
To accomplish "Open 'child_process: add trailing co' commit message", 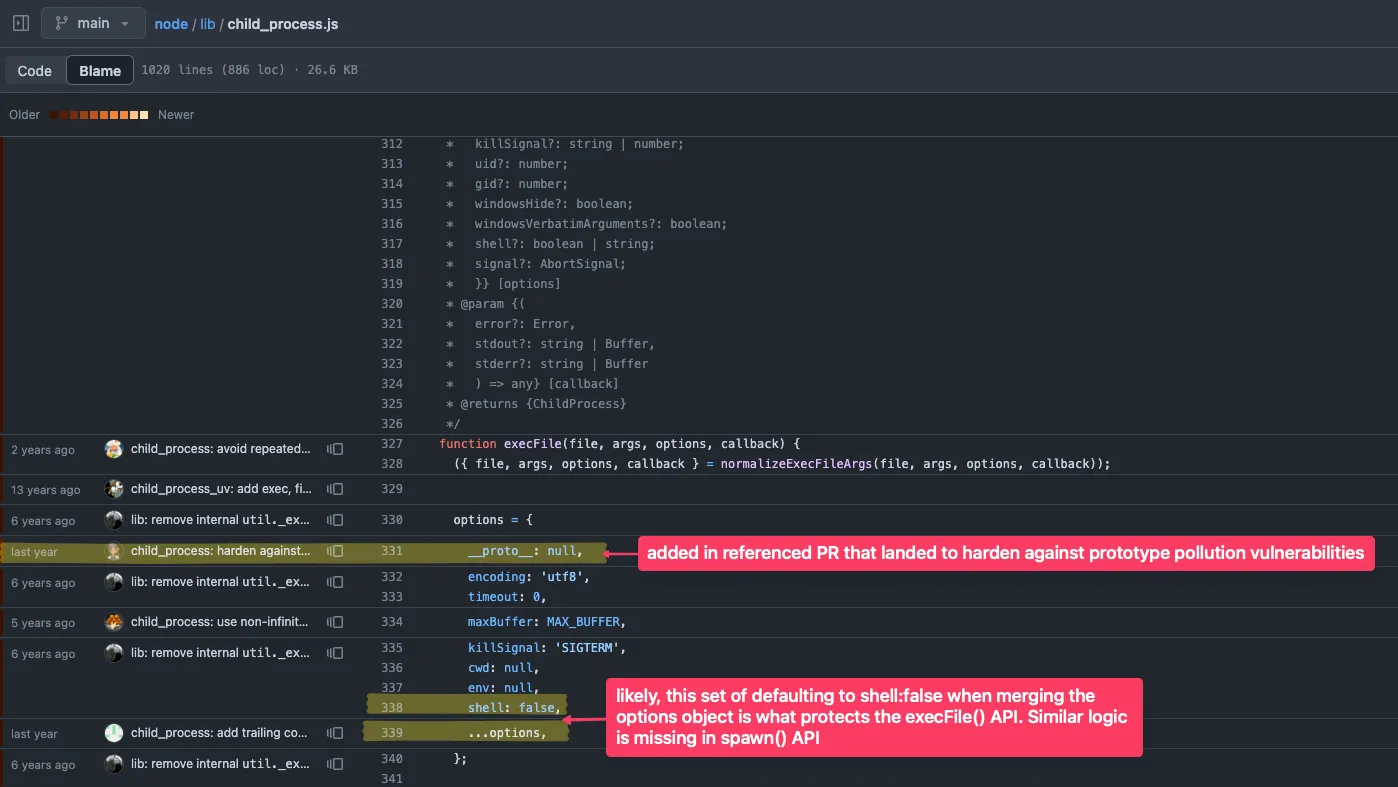I will [220, 733].
